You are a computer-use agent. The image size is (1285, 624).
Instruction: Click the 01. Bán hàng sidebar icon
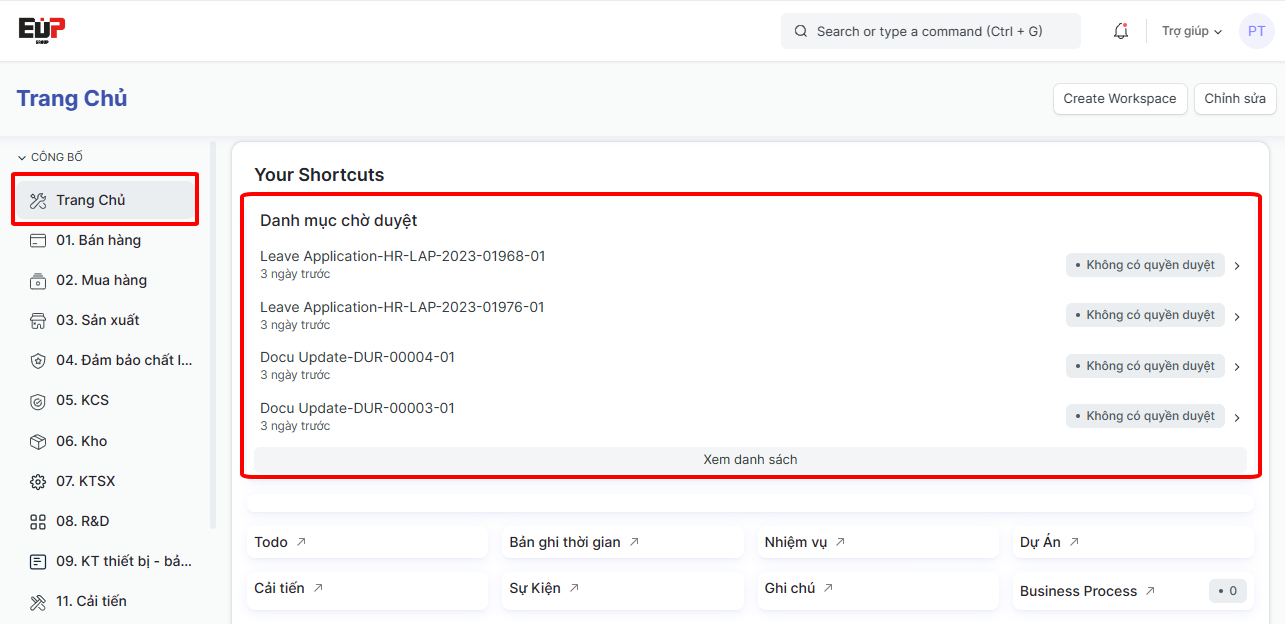[38, 240]
